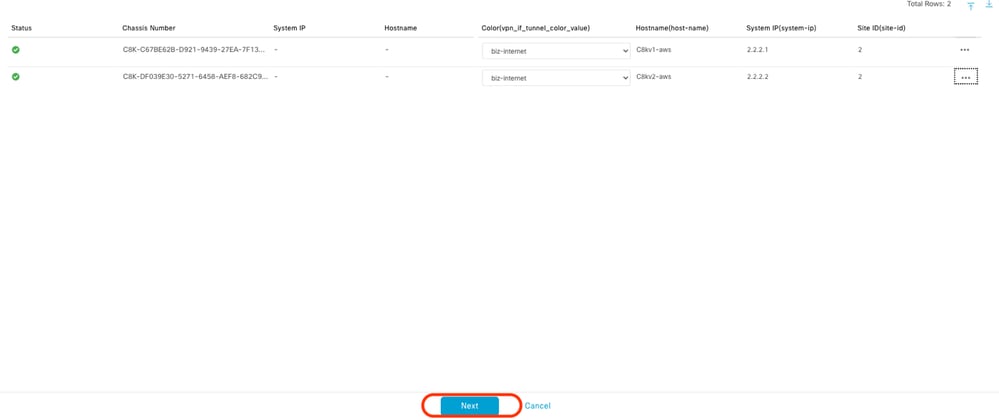Click the System IP column header

290,28
